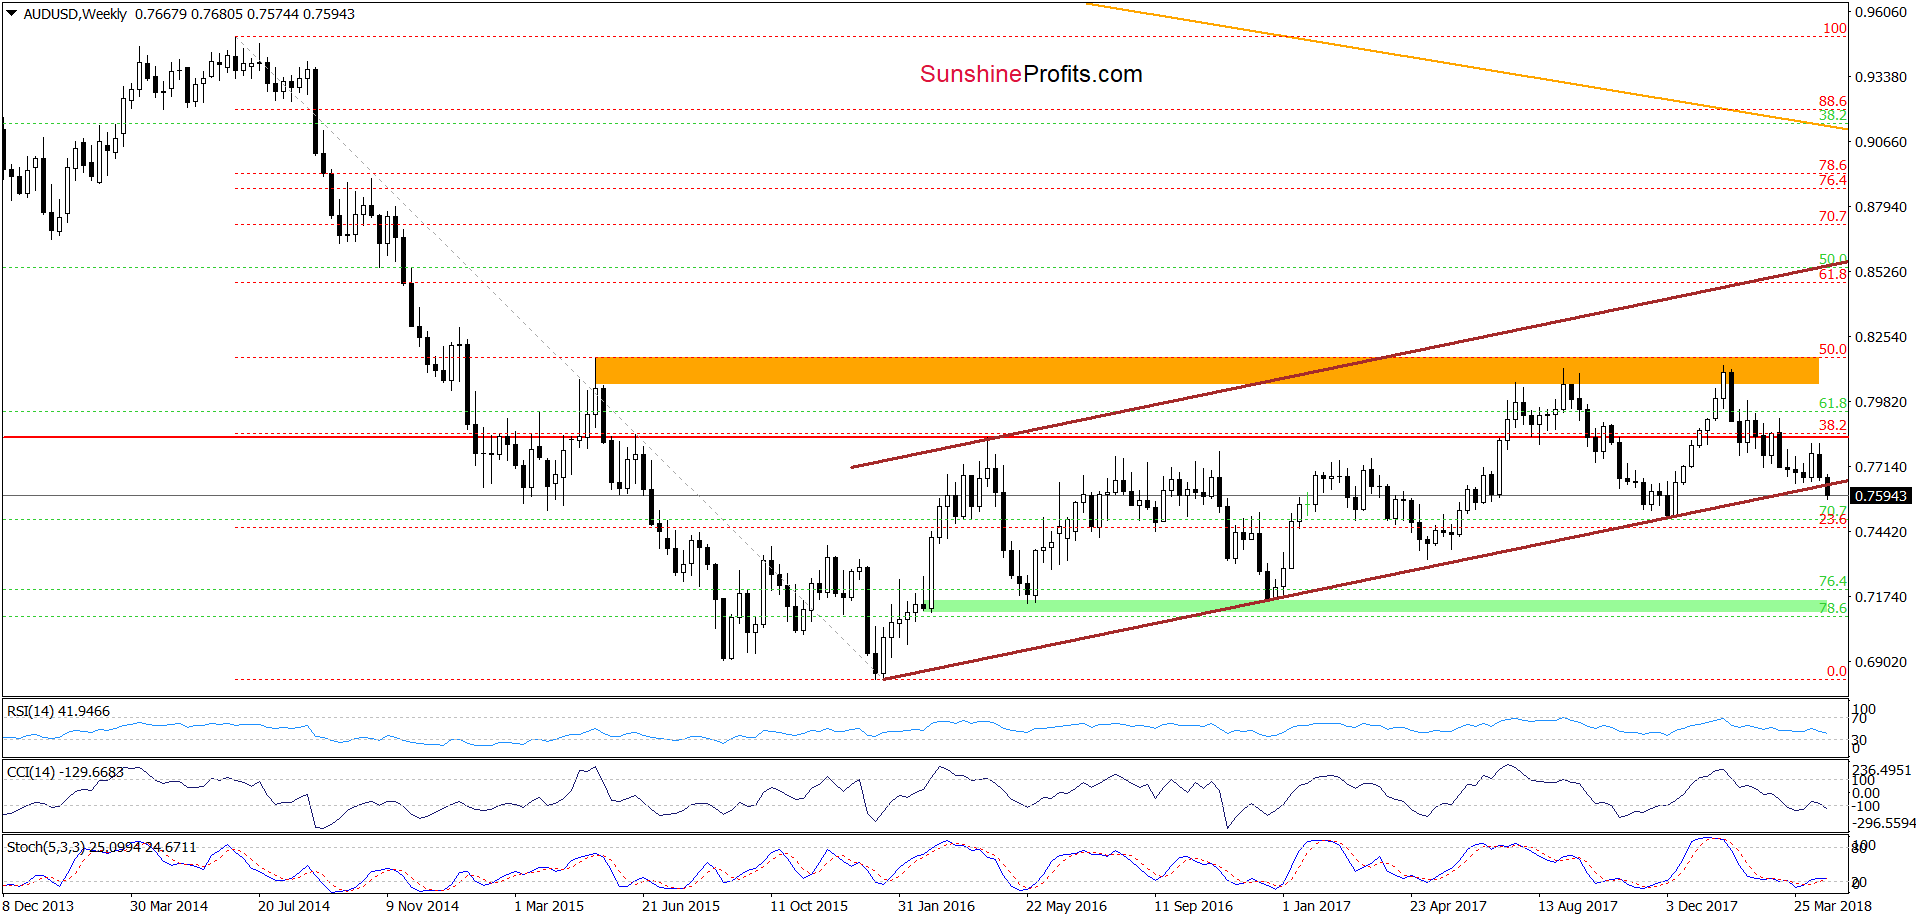
Task: Click the AUDUSD chart menu triangle
Action: click(12, 14)
